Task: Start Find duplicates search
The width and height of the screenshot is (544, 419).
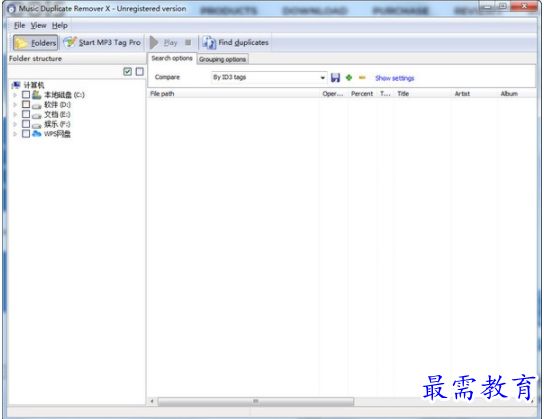Action: [236, 43]
